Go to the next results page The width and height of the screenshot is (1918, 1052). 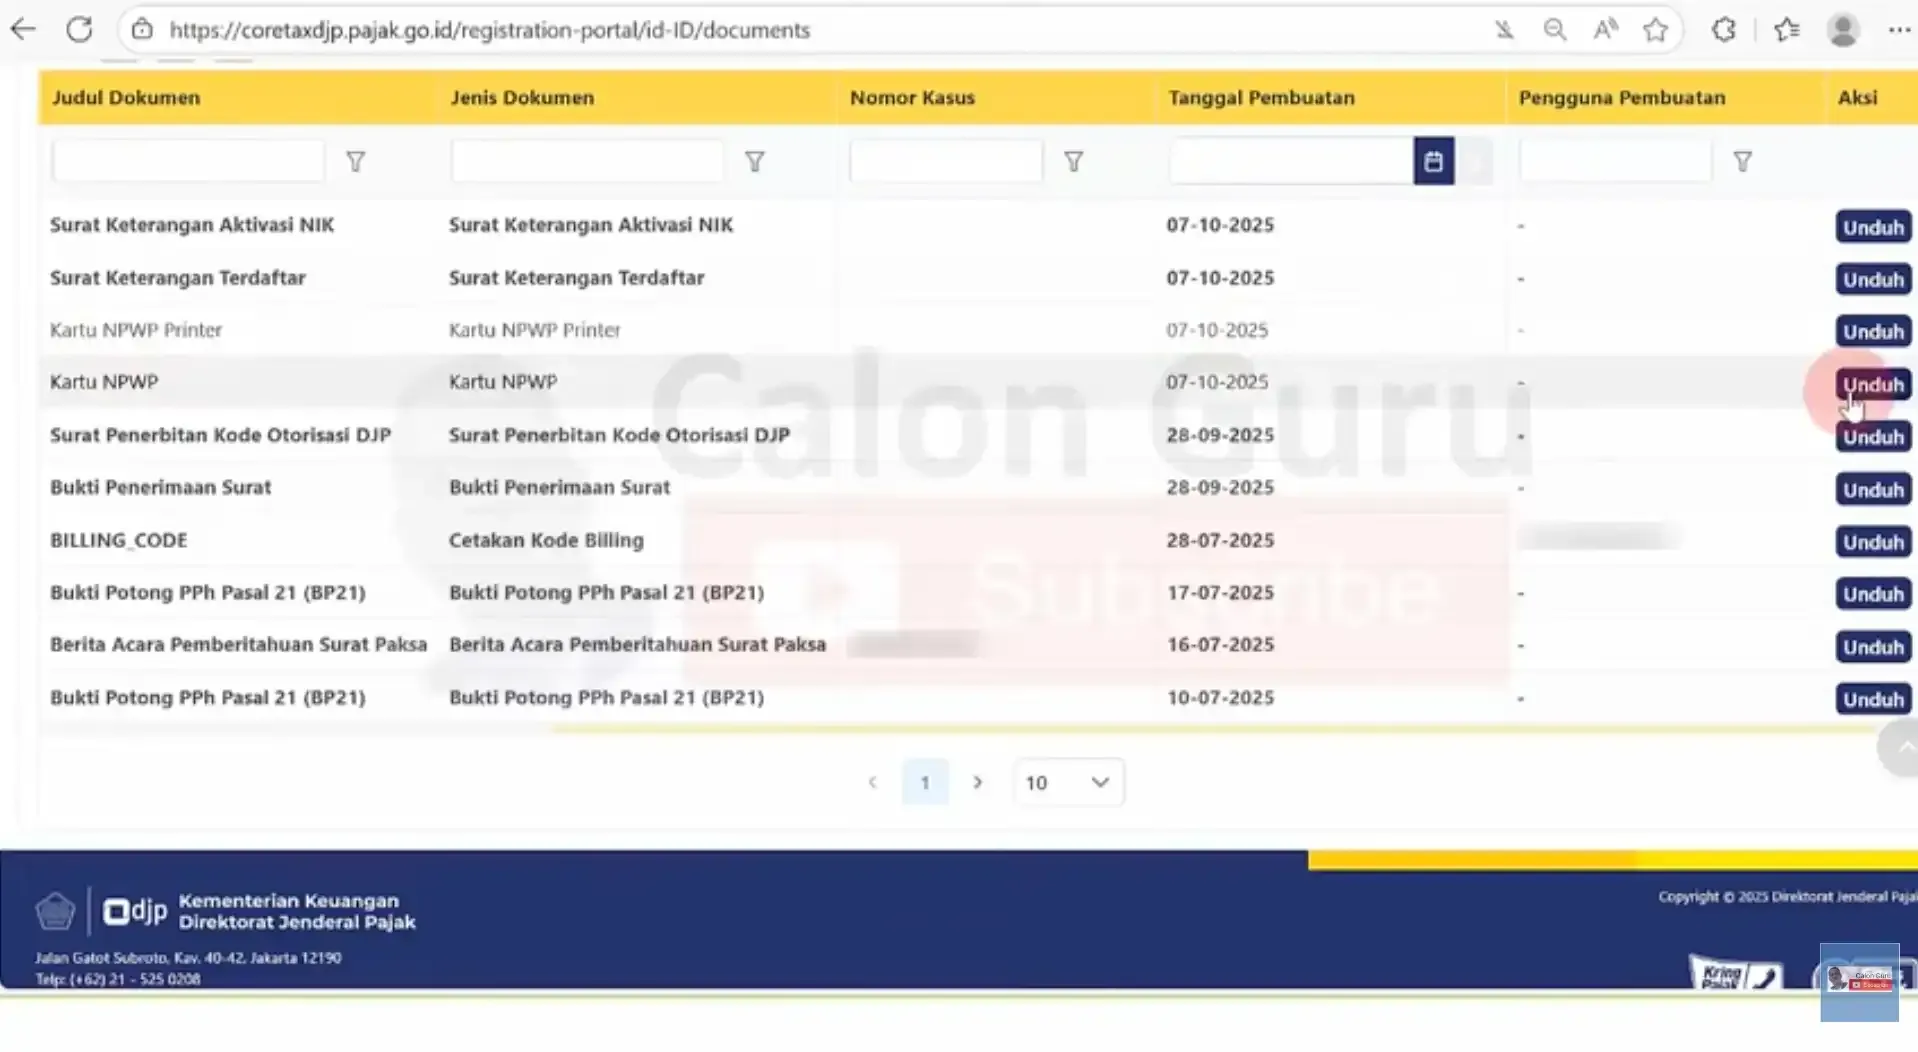977,782
